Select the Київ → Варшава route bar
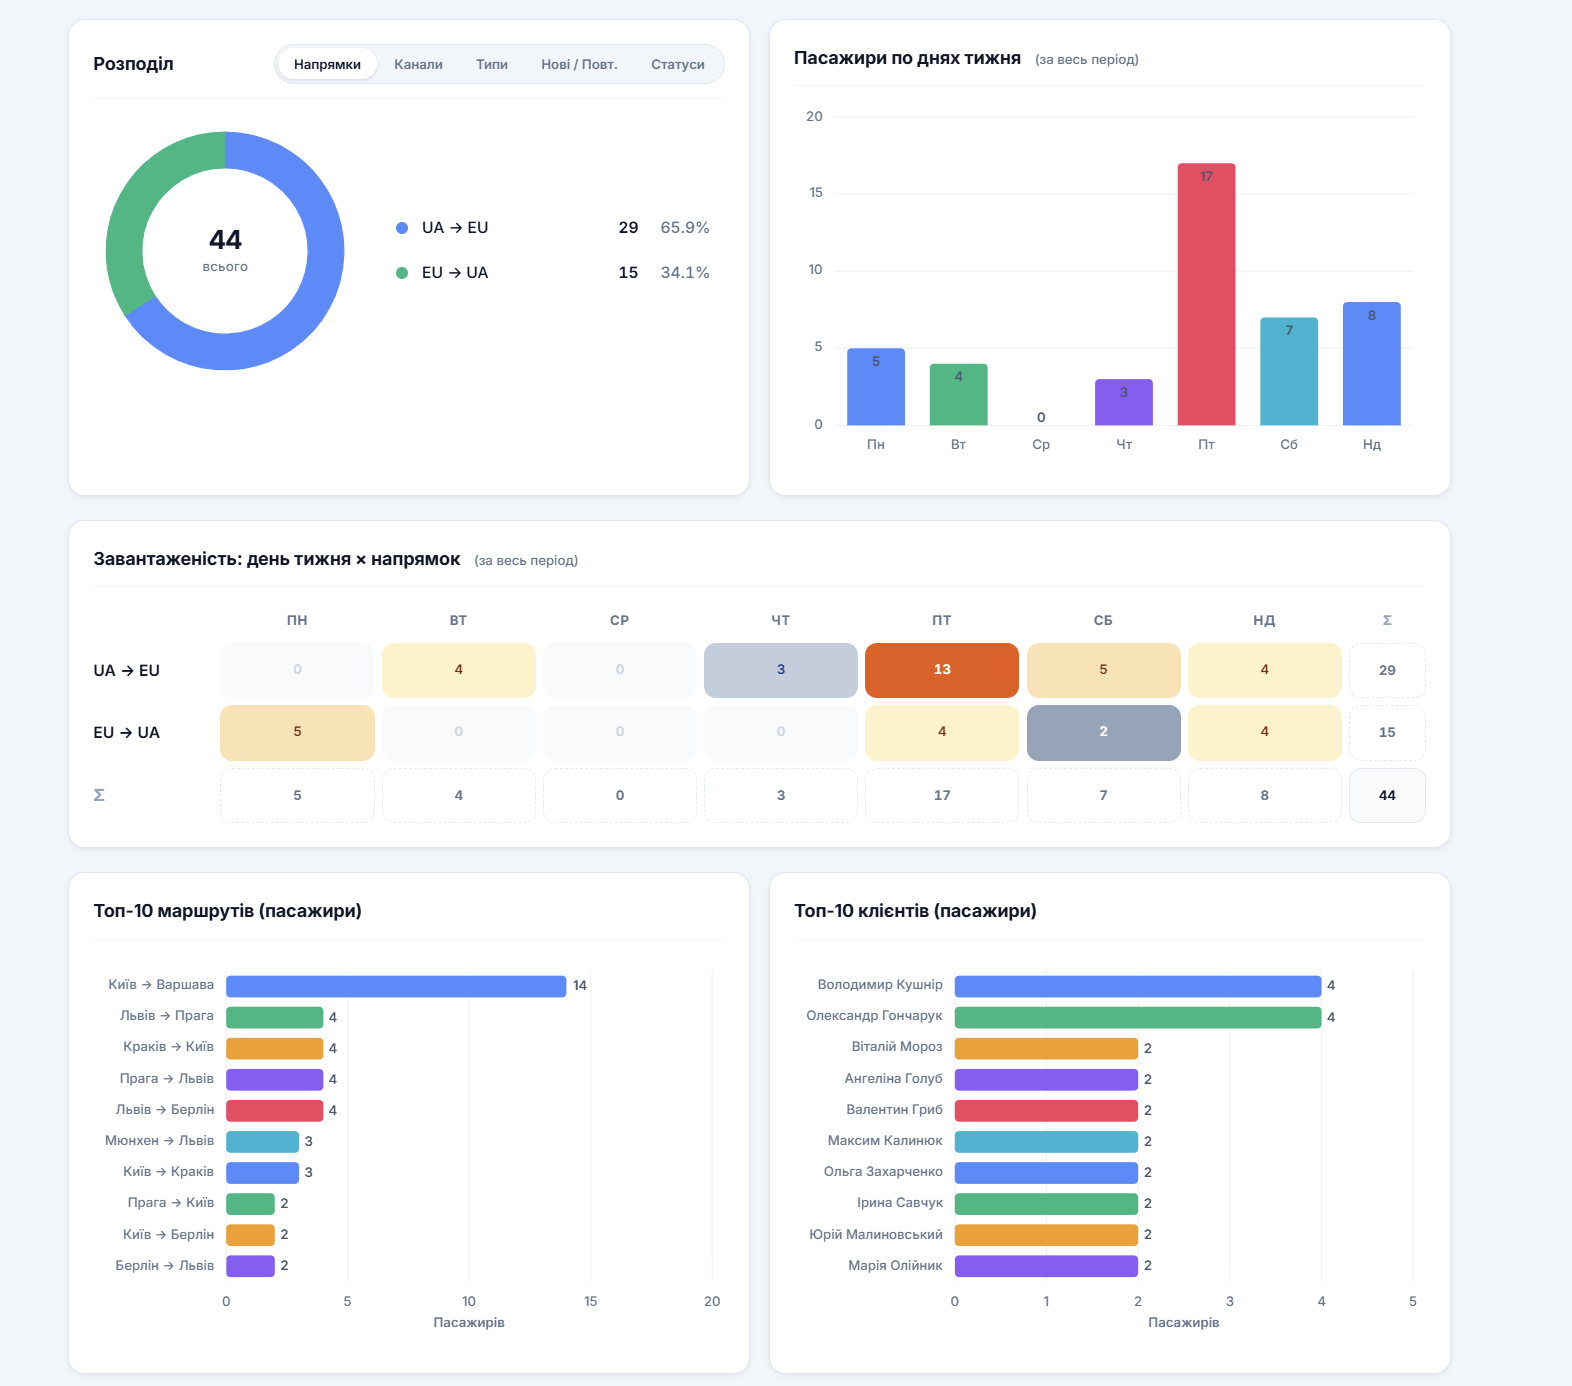Screen dimensions: 1572x1386 (x=396, y=986)
